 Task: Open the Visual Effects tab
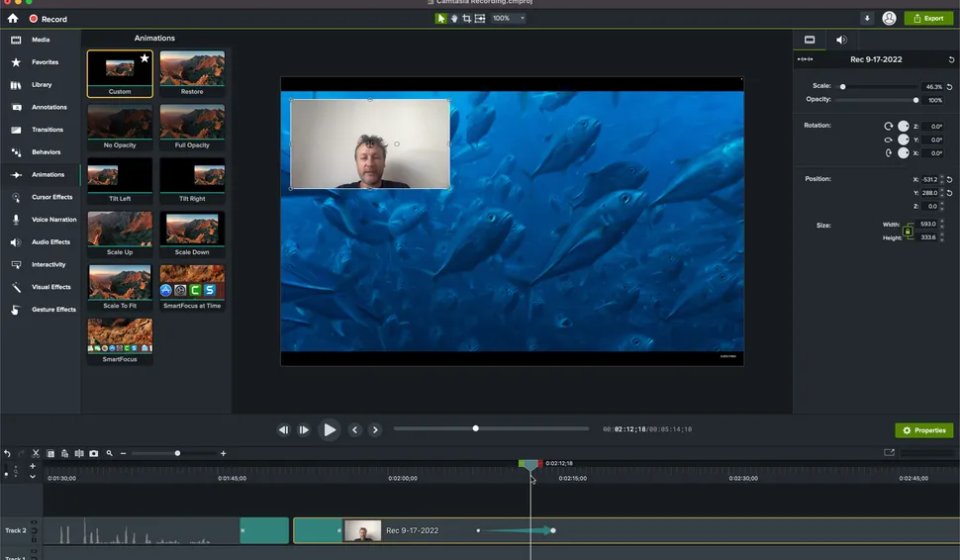(40, 287)
